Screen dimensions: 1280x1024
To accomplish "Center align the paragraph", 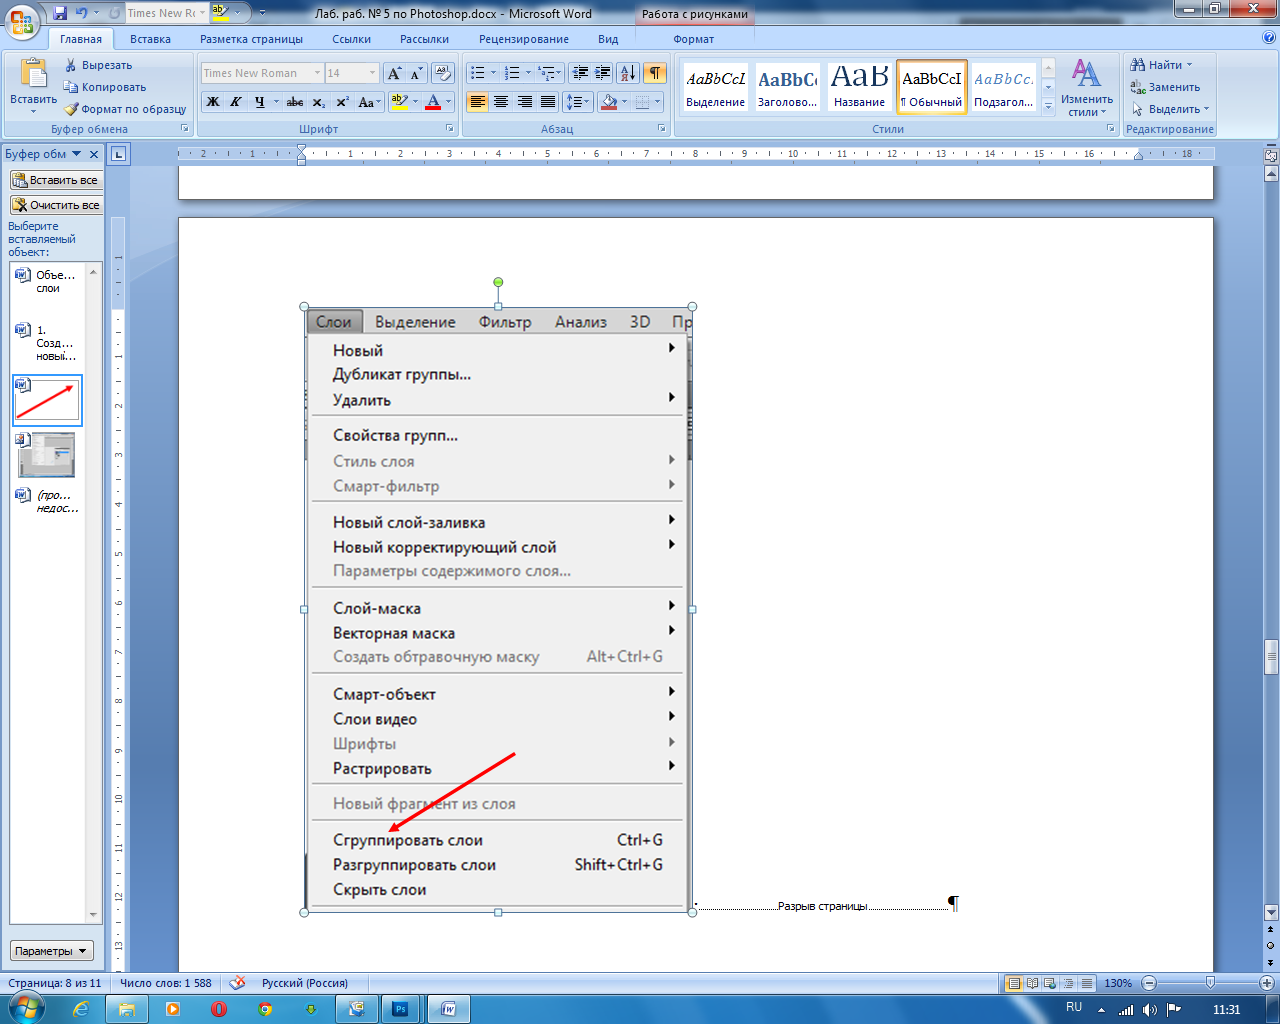I will (x=501, y=102).
